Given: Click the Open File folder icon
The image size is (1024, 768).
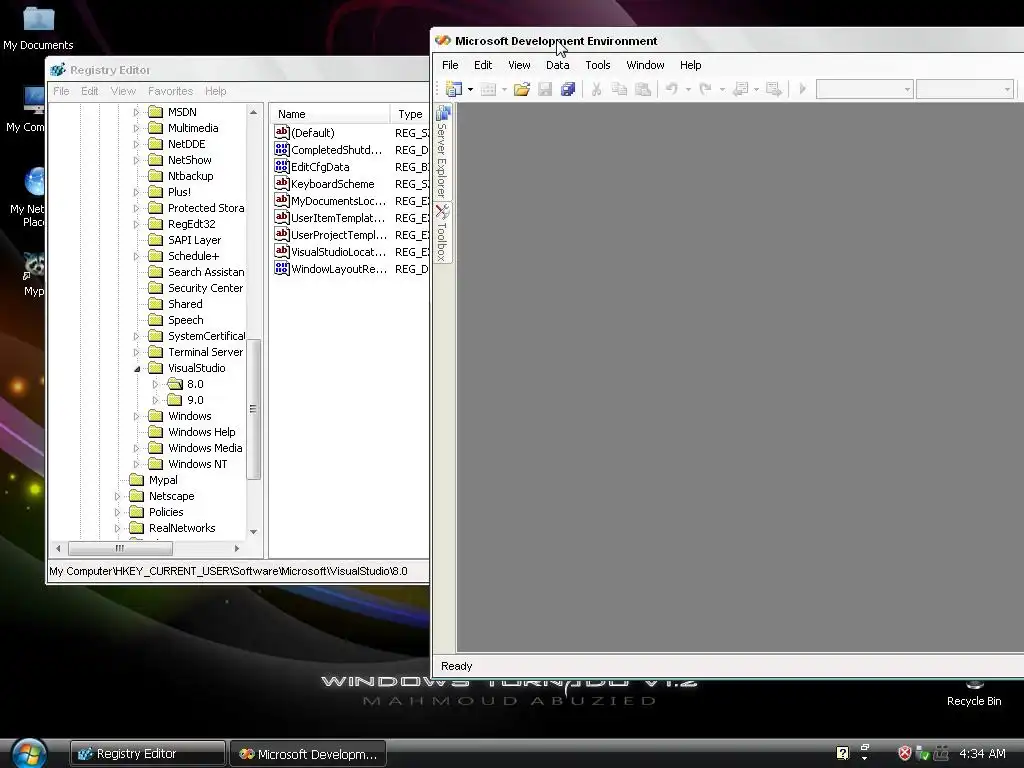Looking at the screenshot, I should click(x=522, y=89).
